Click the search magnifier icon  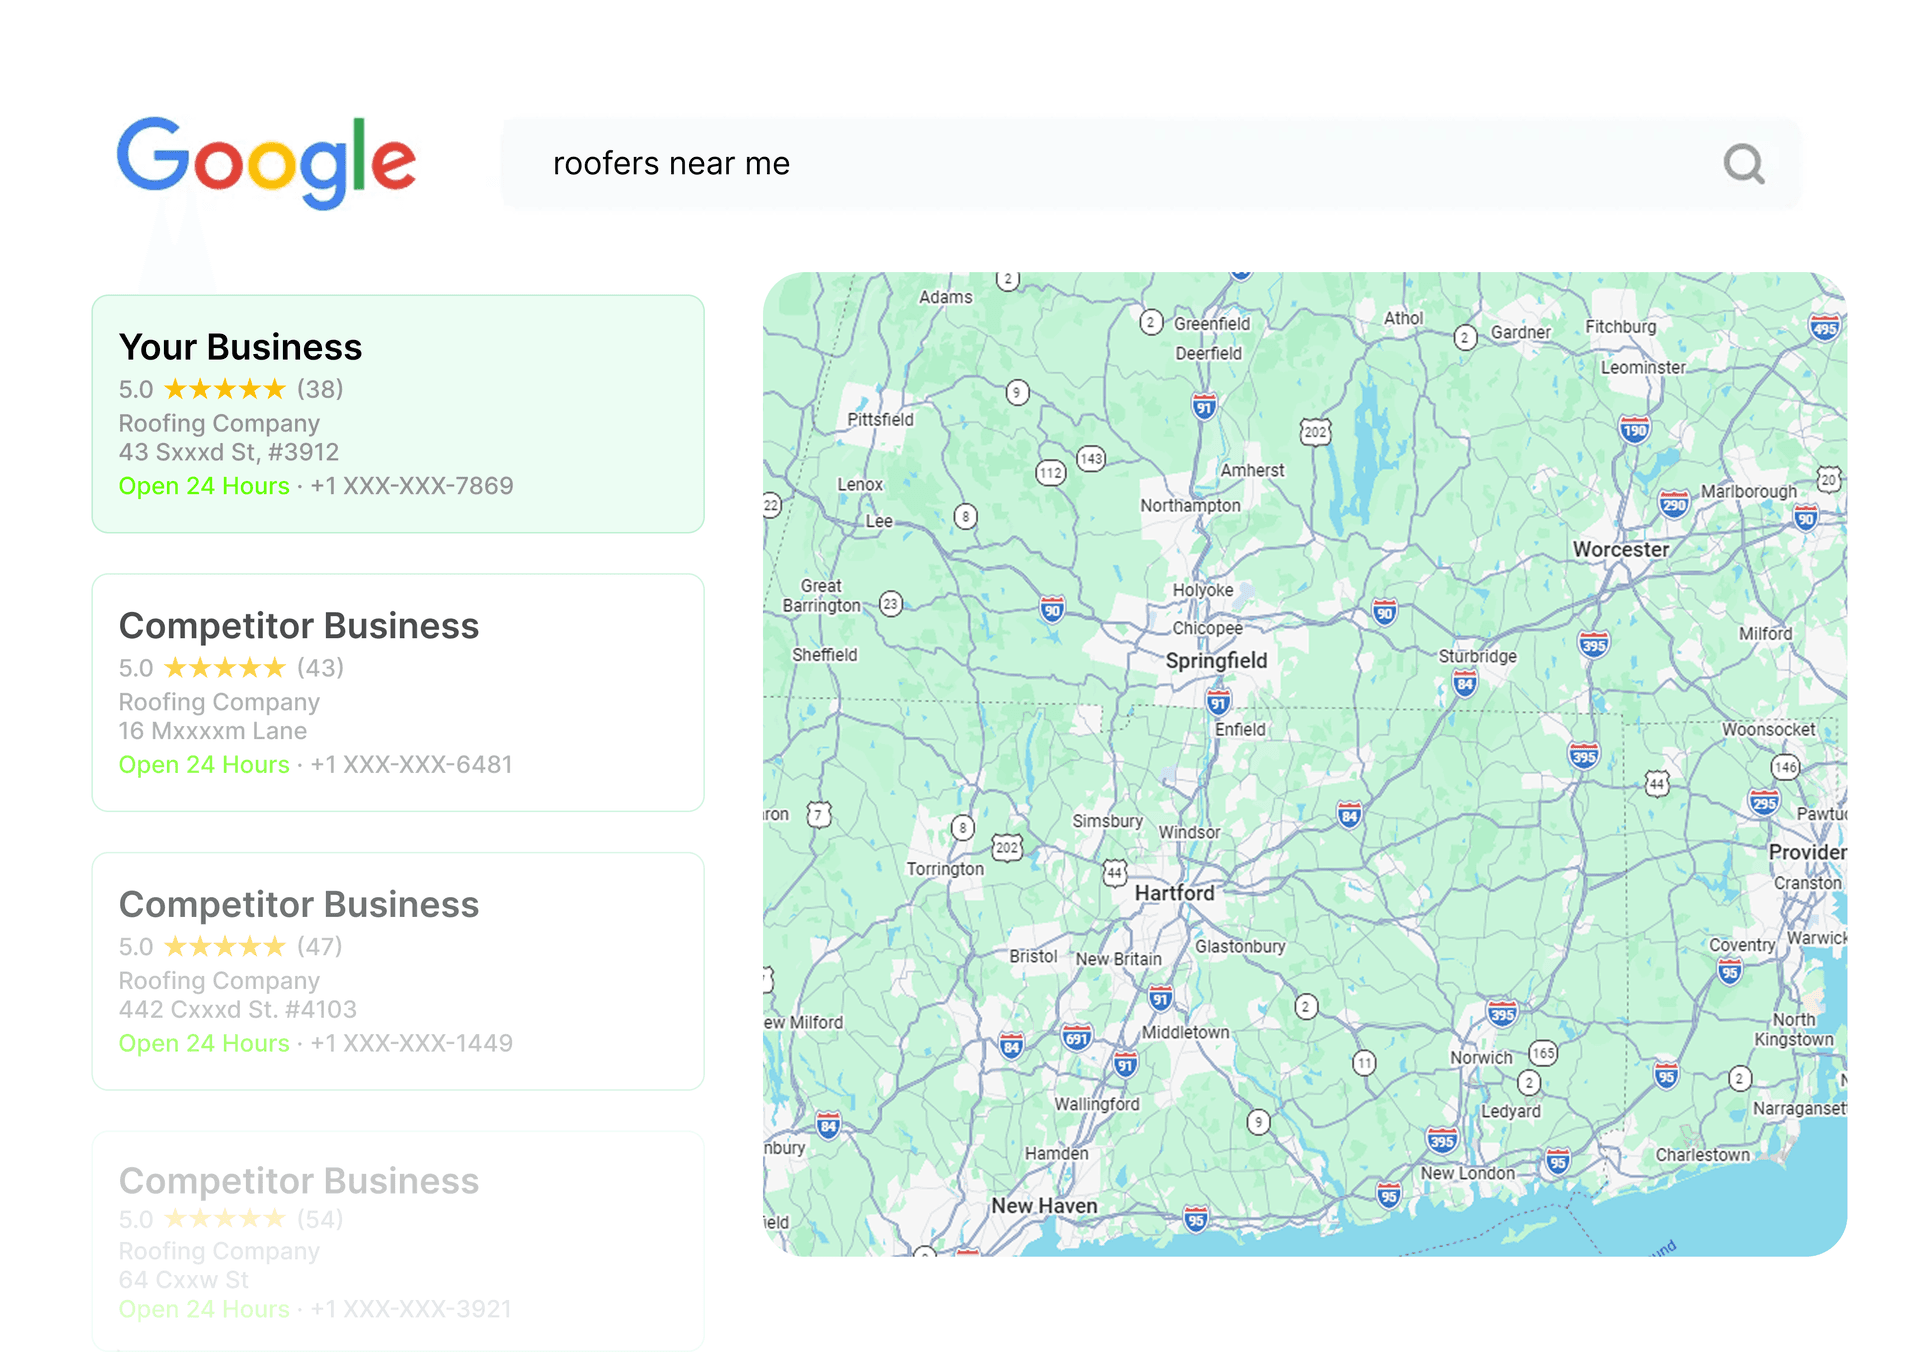(1744, 164)
